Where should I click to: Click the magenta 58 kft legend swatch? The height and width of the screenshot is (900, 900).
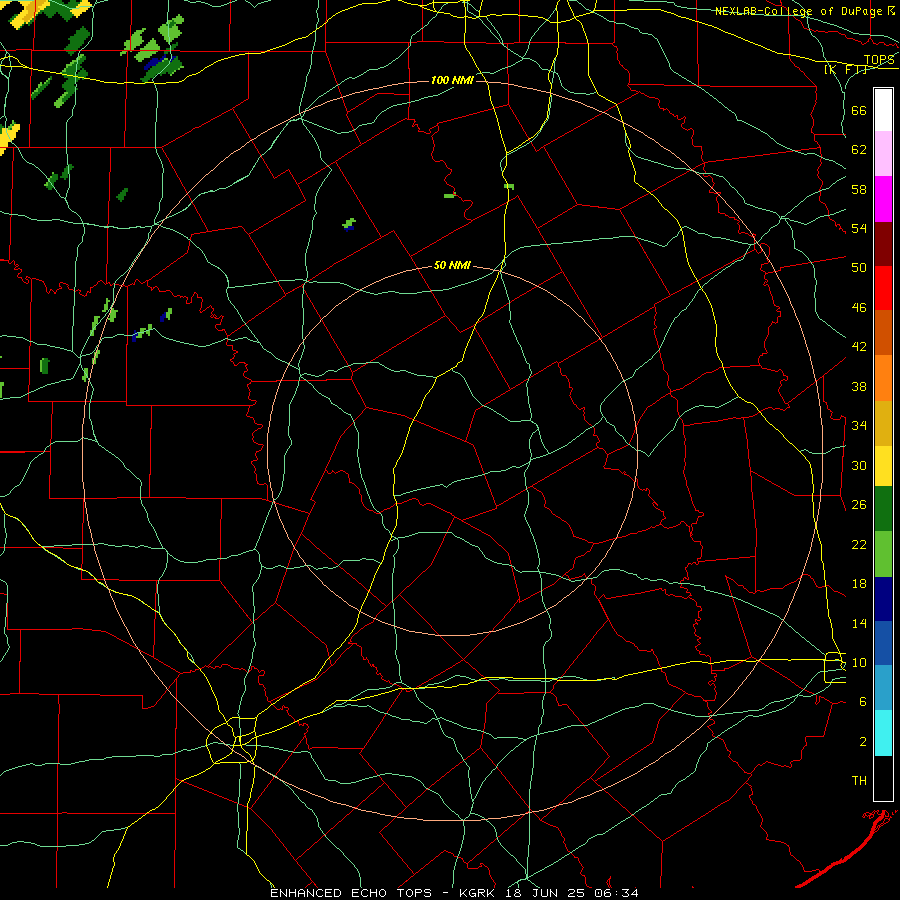click(x=883, y=199)
